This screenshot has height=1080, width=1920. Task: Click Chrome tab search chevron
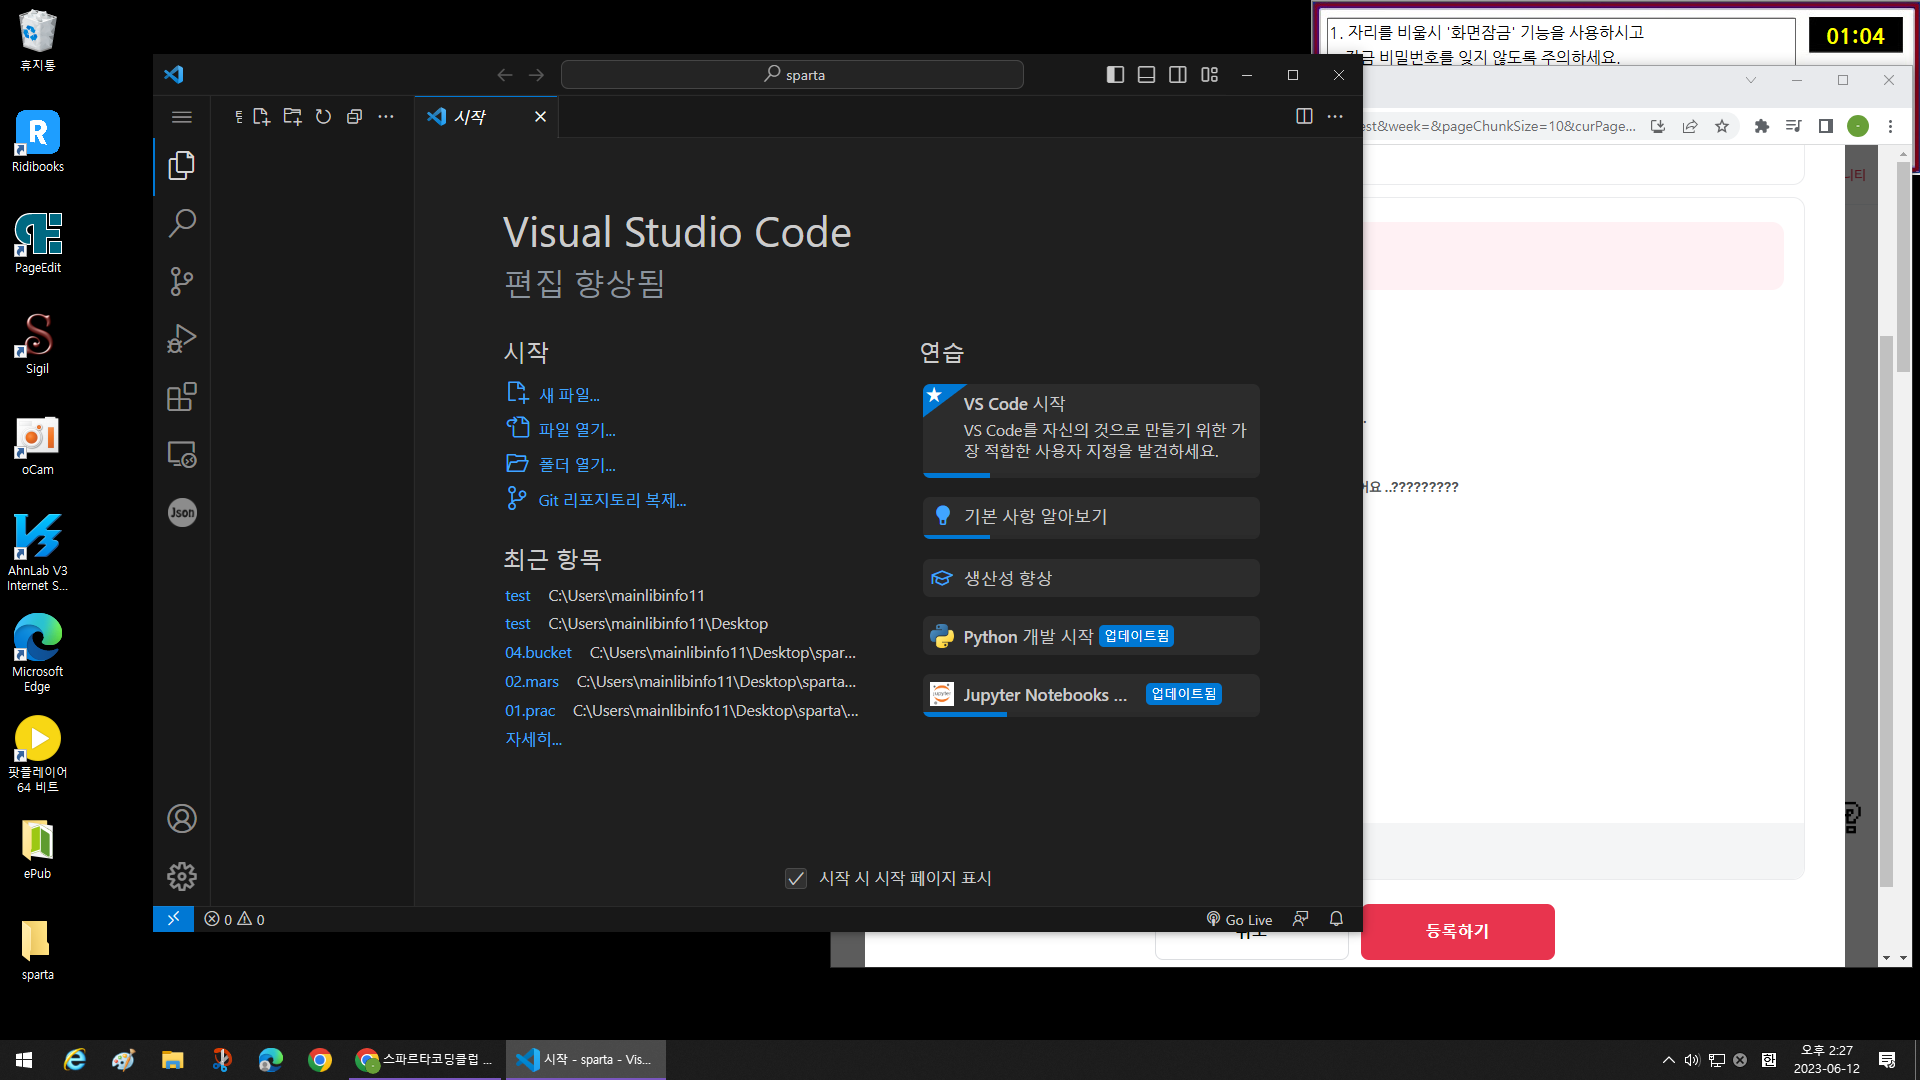coord(1751,80)
